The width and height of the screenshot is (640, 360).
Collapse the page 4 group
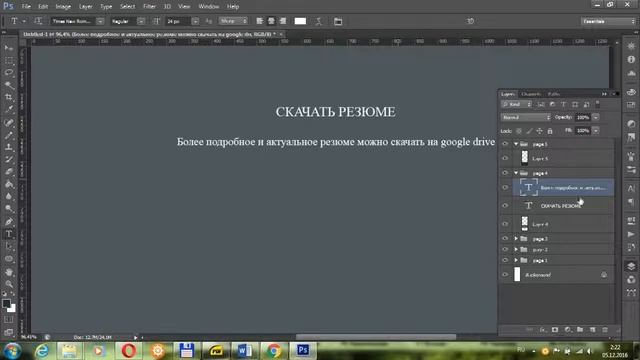click(516, 173)
